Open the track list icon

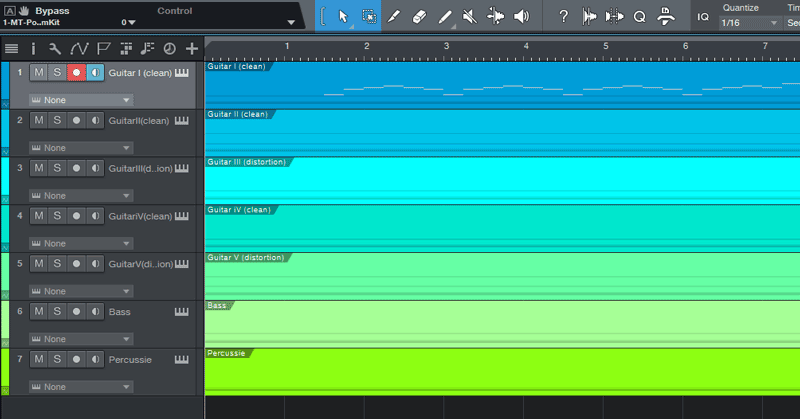[11, 48]
